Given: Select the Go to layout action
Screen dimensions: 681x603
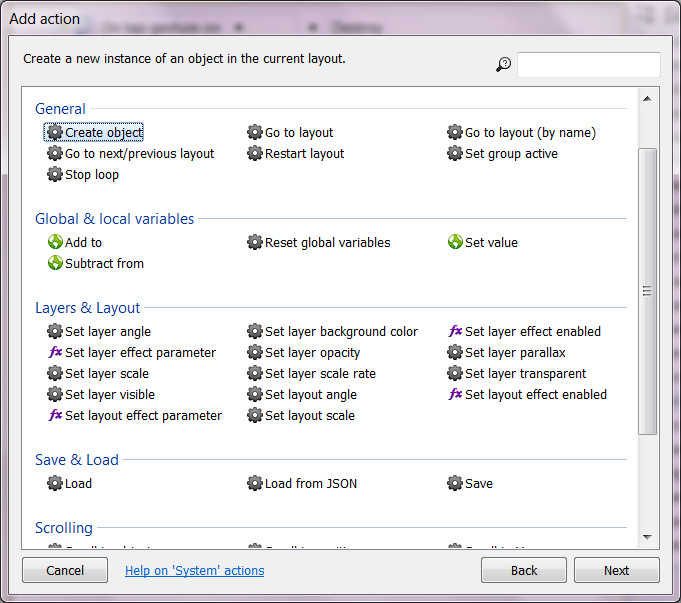Looking at the screenshot, I should click(298, 133).
